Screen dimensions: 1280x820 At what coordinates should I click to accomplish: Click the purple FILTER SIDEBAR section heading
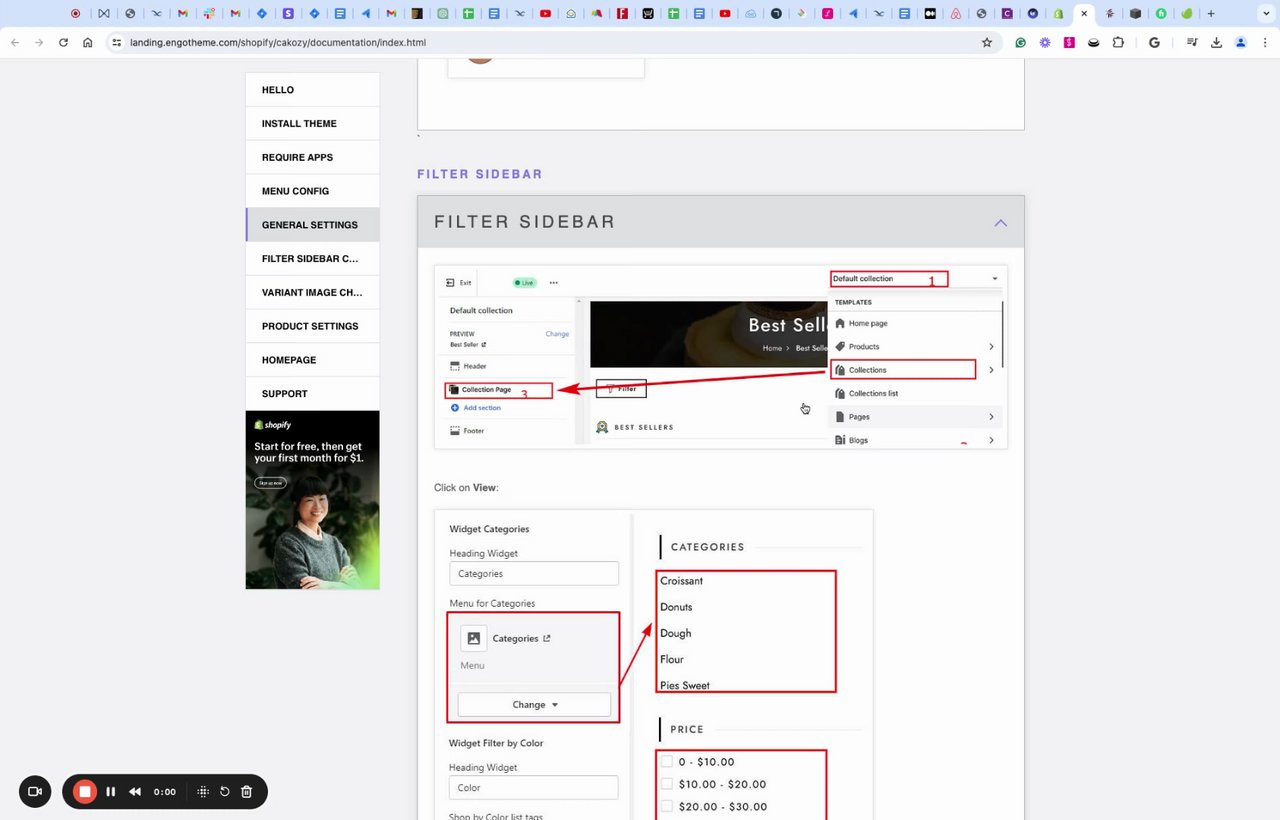pos(480,174)
